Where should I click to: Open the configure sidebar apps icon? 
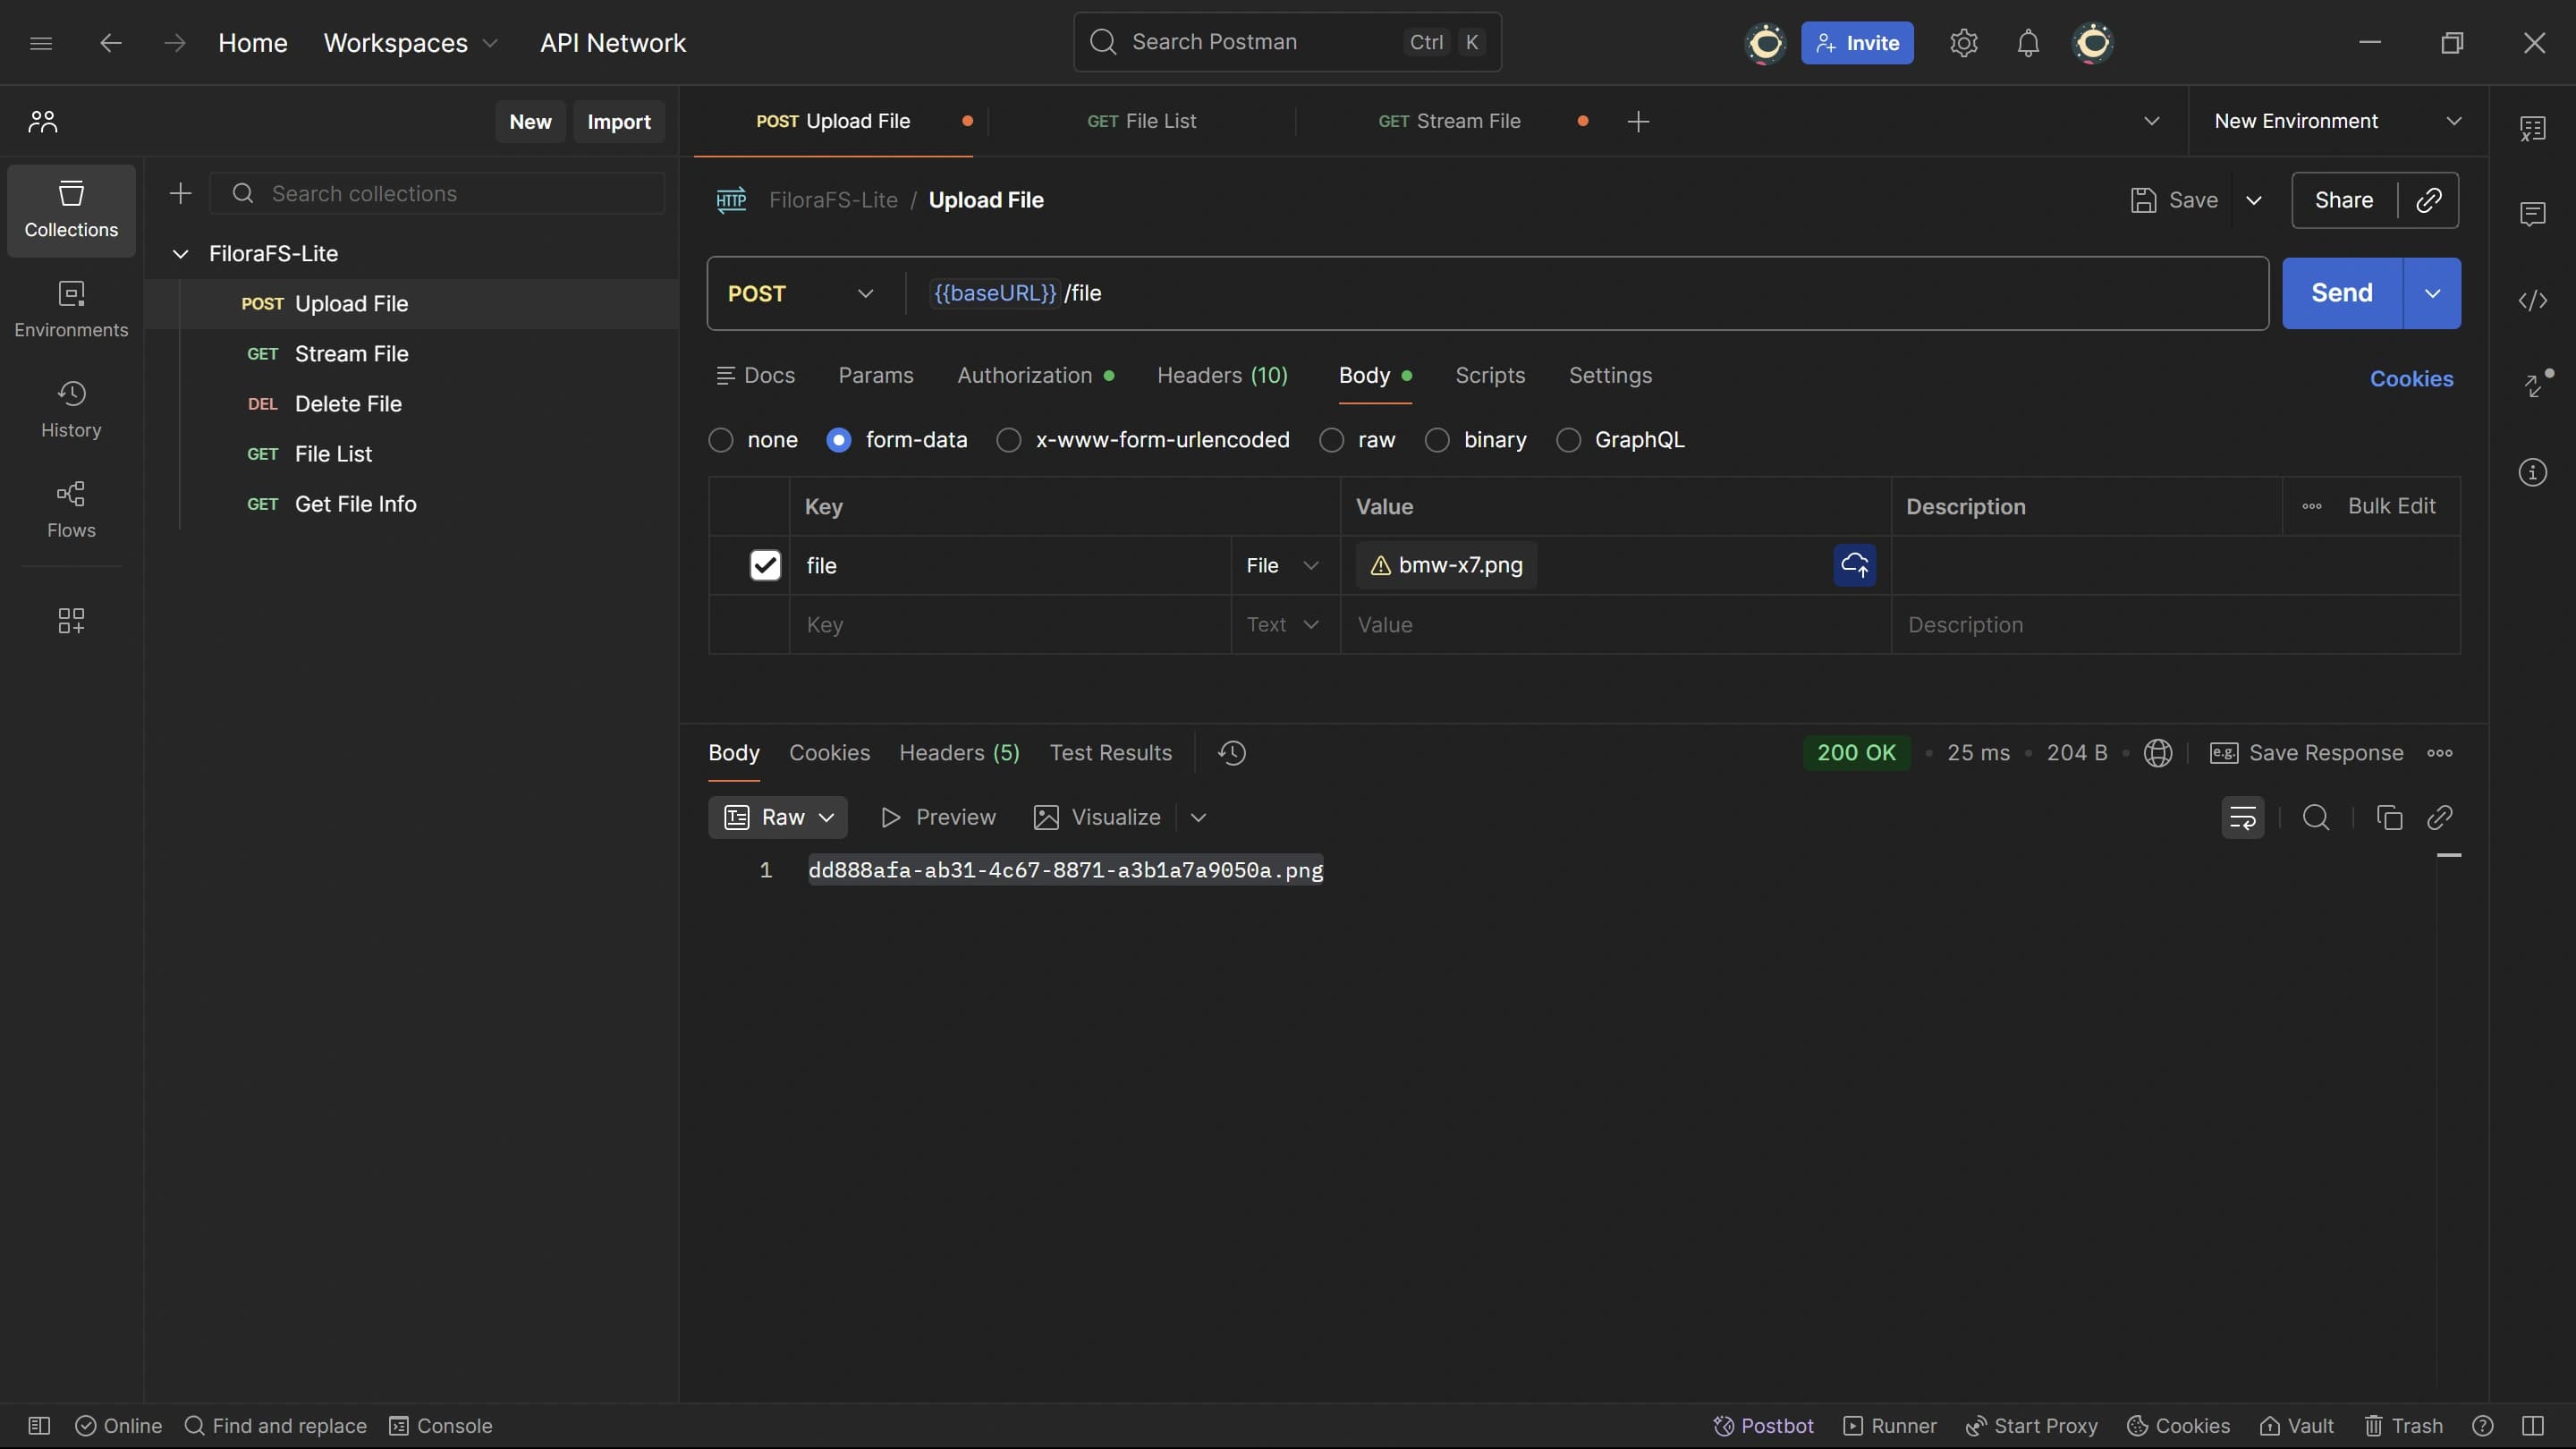click(x=71, y=620)
